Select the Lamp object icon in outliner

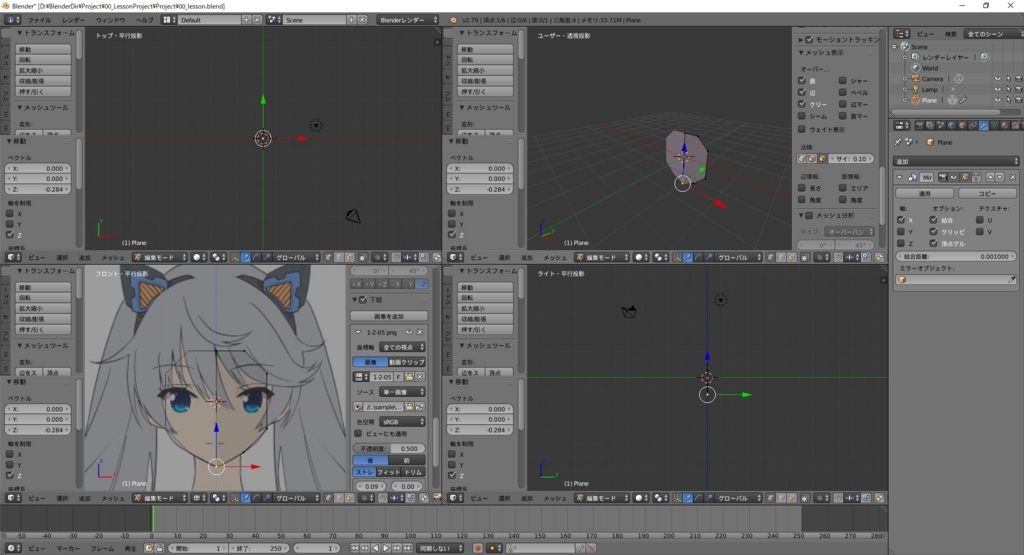pos(916,89)
